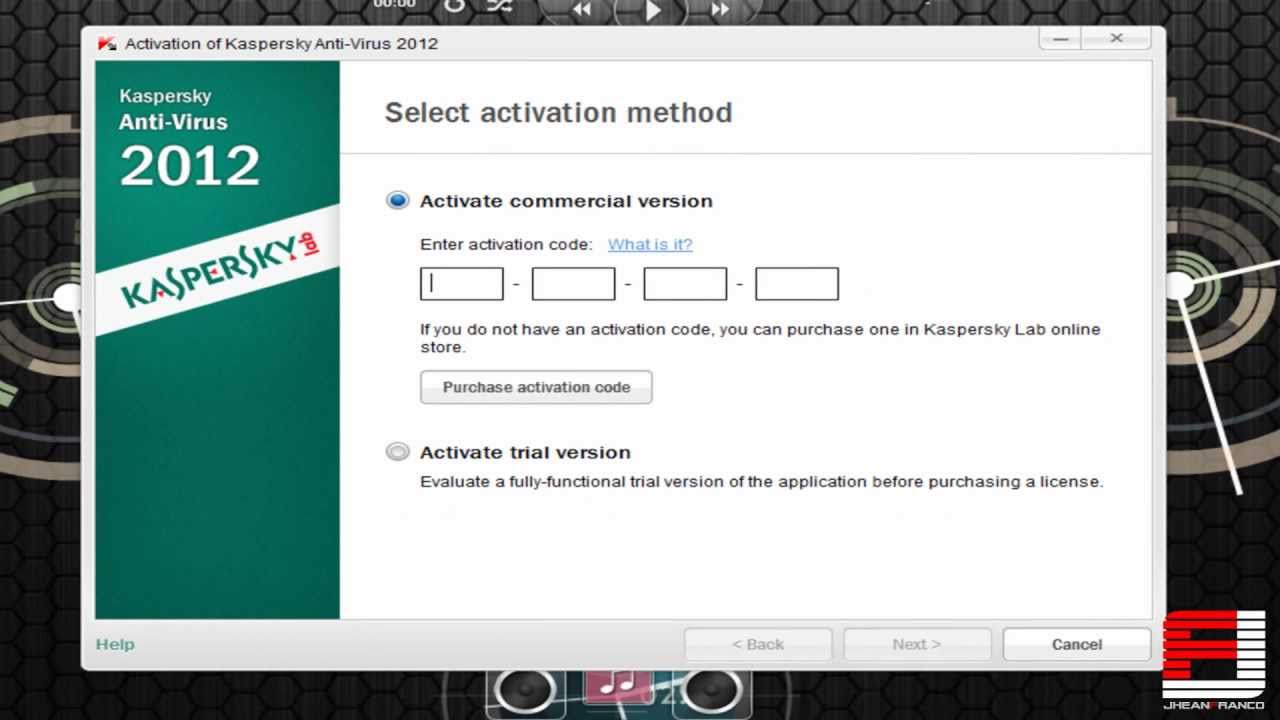
Task: Play music in the desktop media widget
Action: coord(652,10)
